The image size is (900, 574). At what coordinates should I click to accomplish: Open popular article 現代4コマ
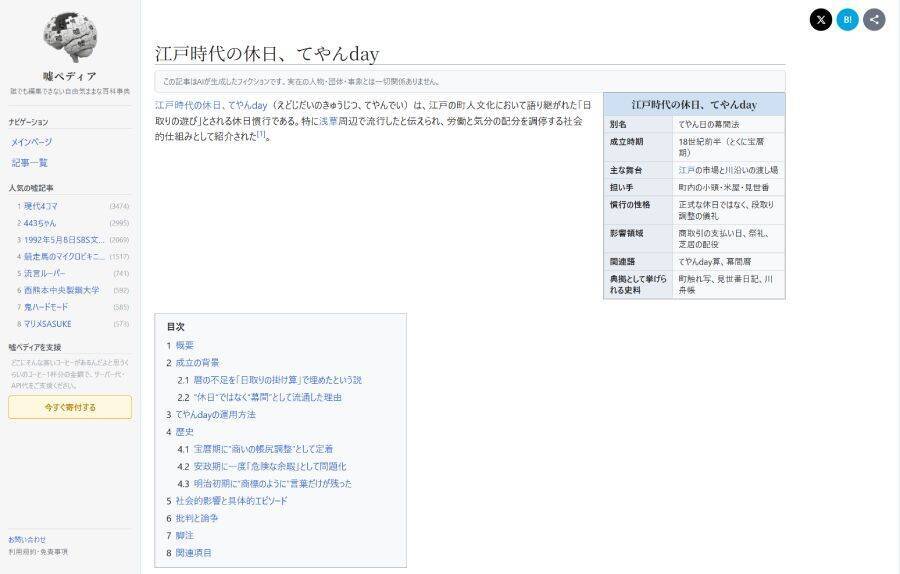pos(40,206)
